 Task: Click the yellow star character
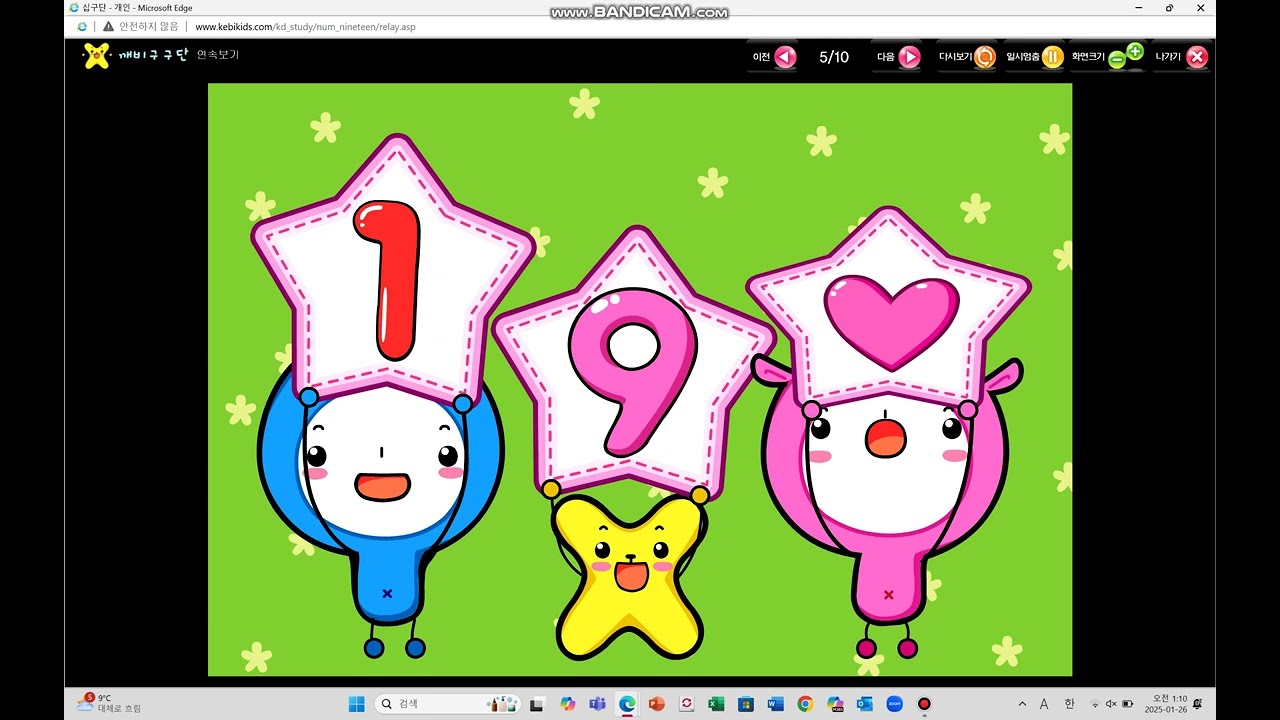click(x=628, y=580)
